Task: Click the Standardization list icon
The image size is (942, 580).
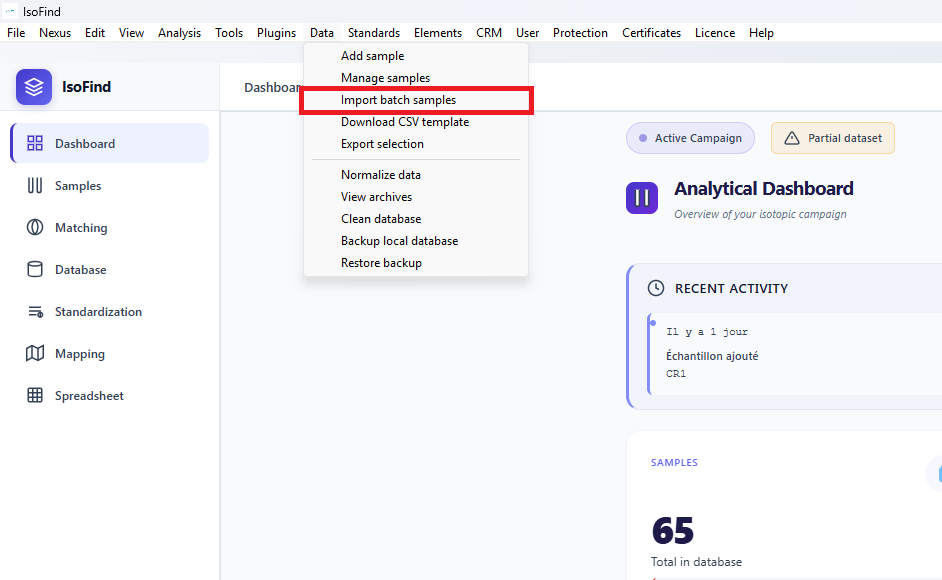Action: click(35, 312)
